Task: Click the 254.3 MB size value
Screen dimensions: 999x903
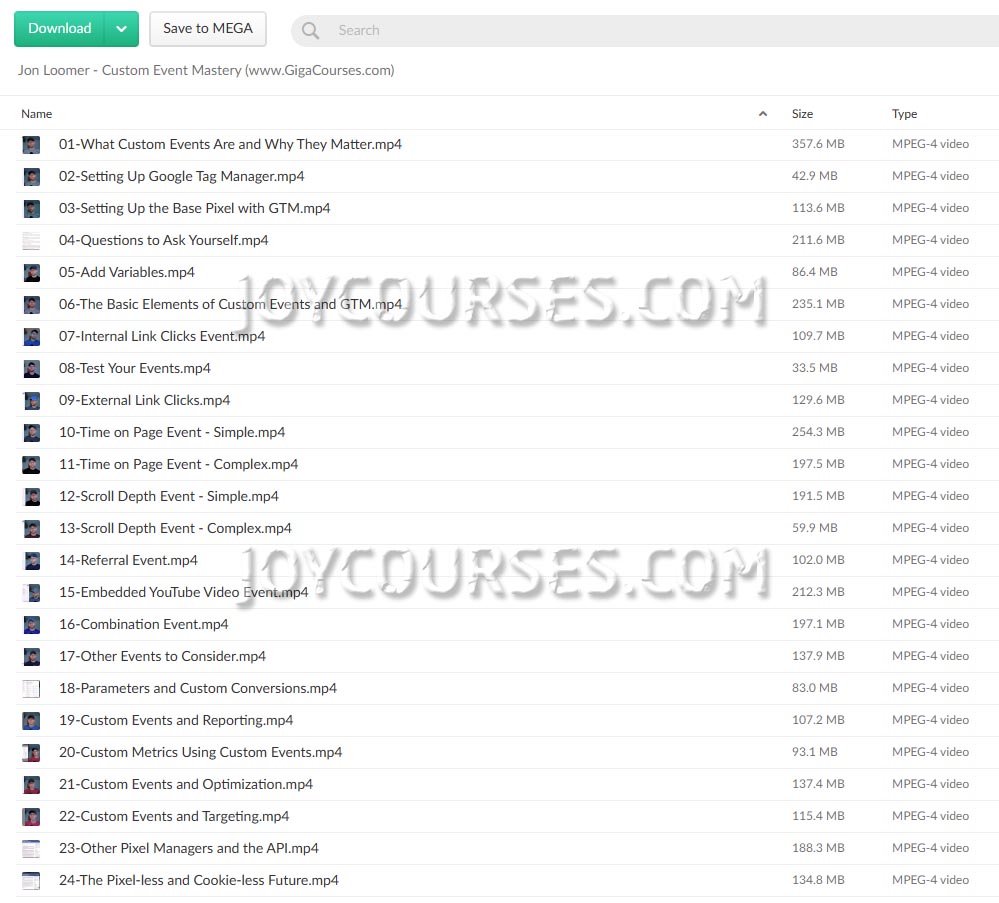Action: point(818,432)
